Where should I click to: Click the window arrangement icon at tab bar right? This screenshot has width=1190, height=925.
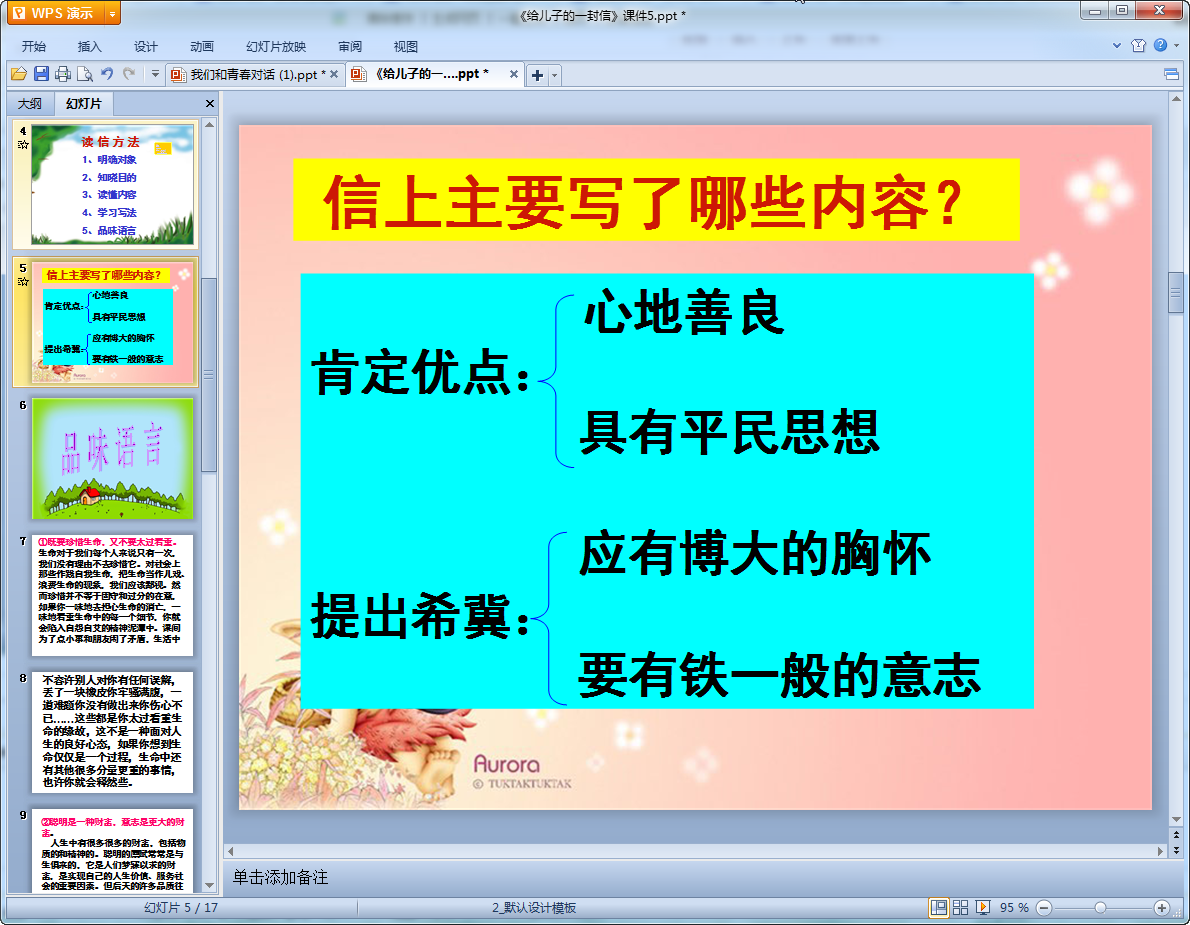coord(1171,74)
